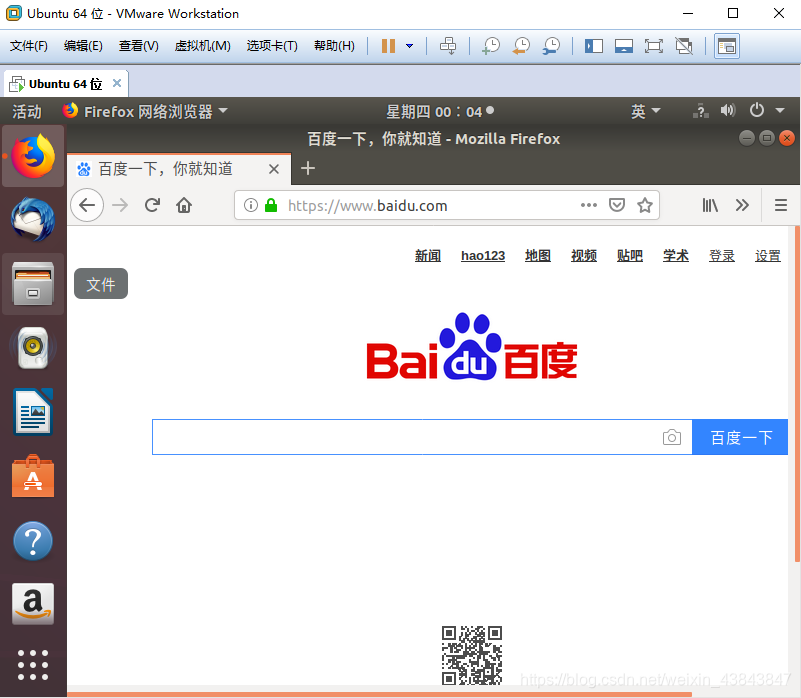Open the Files manager in the dock
This screenshot has height=698, width=801.
33,284
